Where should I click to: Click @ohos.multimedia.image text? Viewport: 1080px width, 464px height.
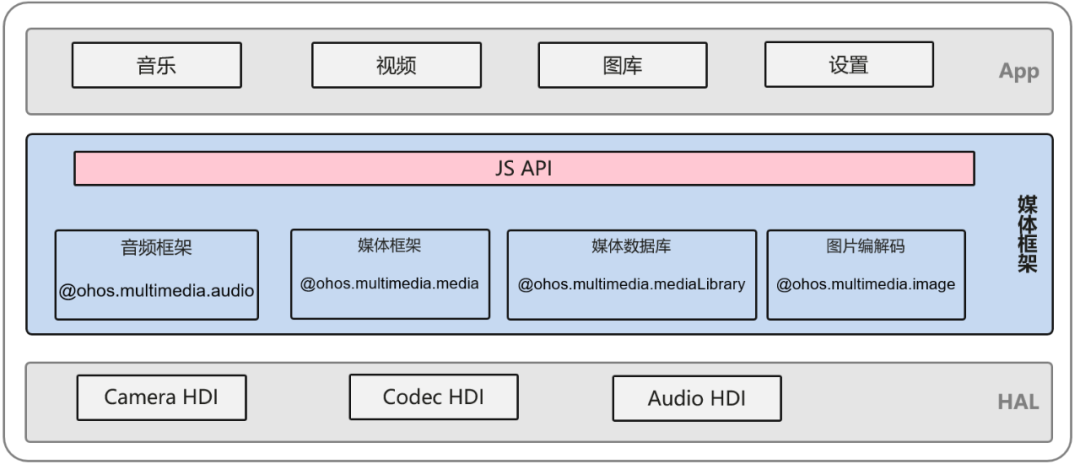coord(866,284)
